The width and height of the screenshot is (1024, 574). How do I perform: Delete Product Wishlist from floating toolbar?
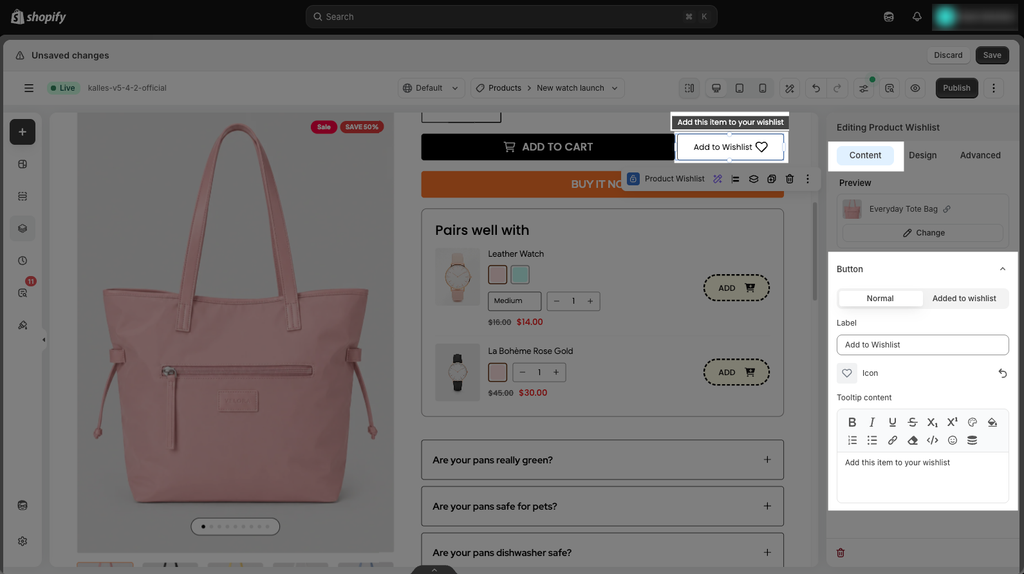pos(789,179)
